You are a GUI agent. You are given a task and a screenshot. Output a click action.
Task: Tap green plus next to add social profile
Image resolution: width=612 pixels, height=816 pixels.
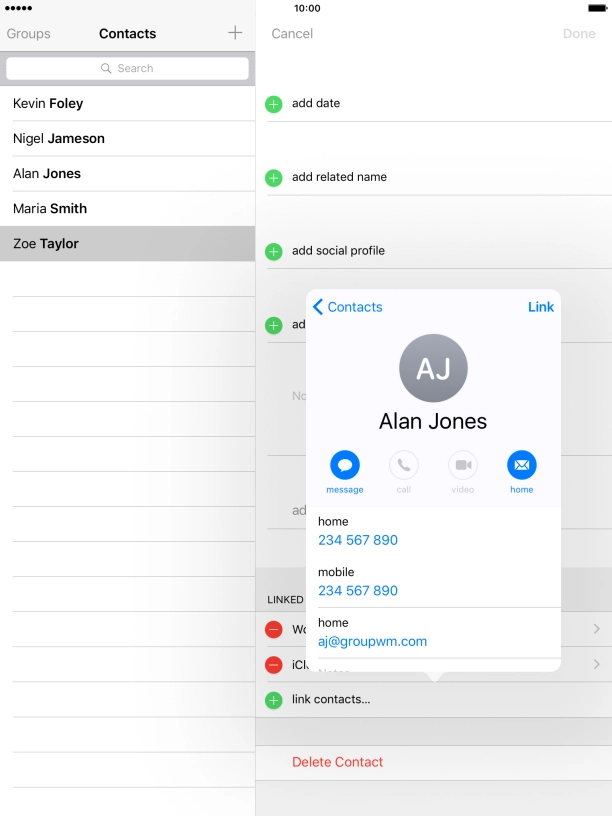pyautogui.click(x=273, y=251)
